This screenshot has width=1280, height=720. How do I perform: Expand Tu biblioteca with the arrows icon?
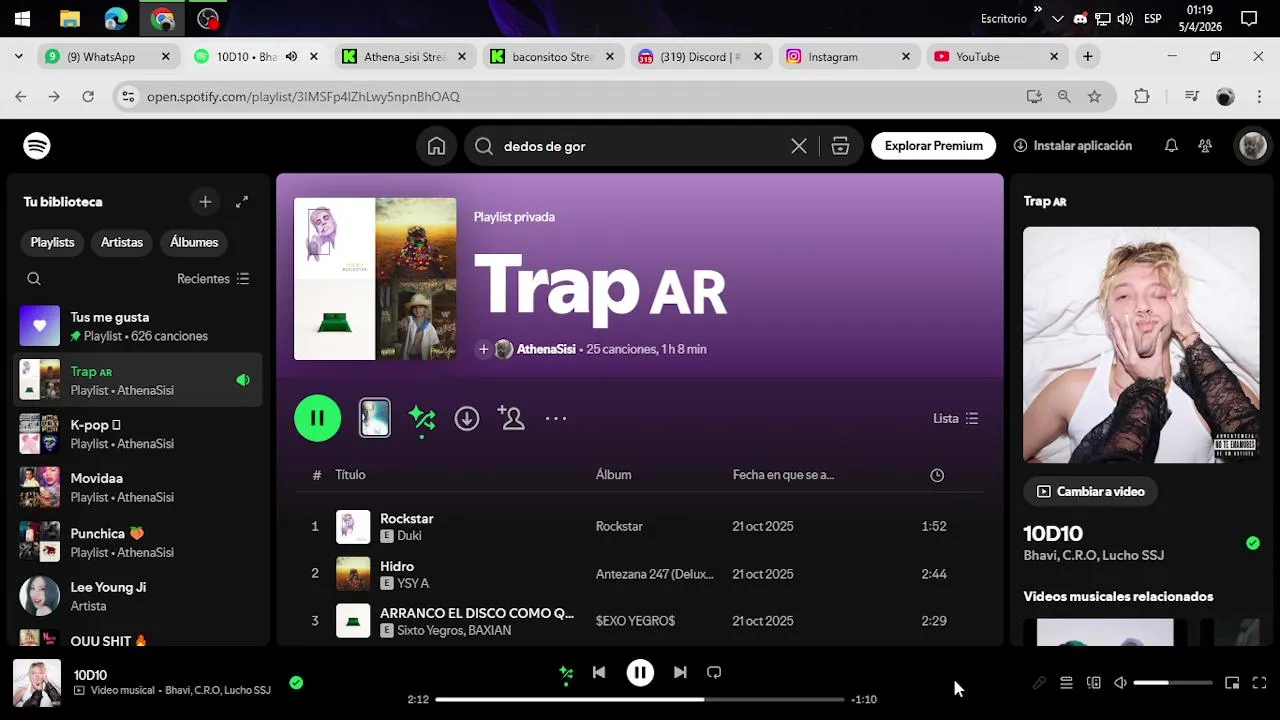coord(242,202)
